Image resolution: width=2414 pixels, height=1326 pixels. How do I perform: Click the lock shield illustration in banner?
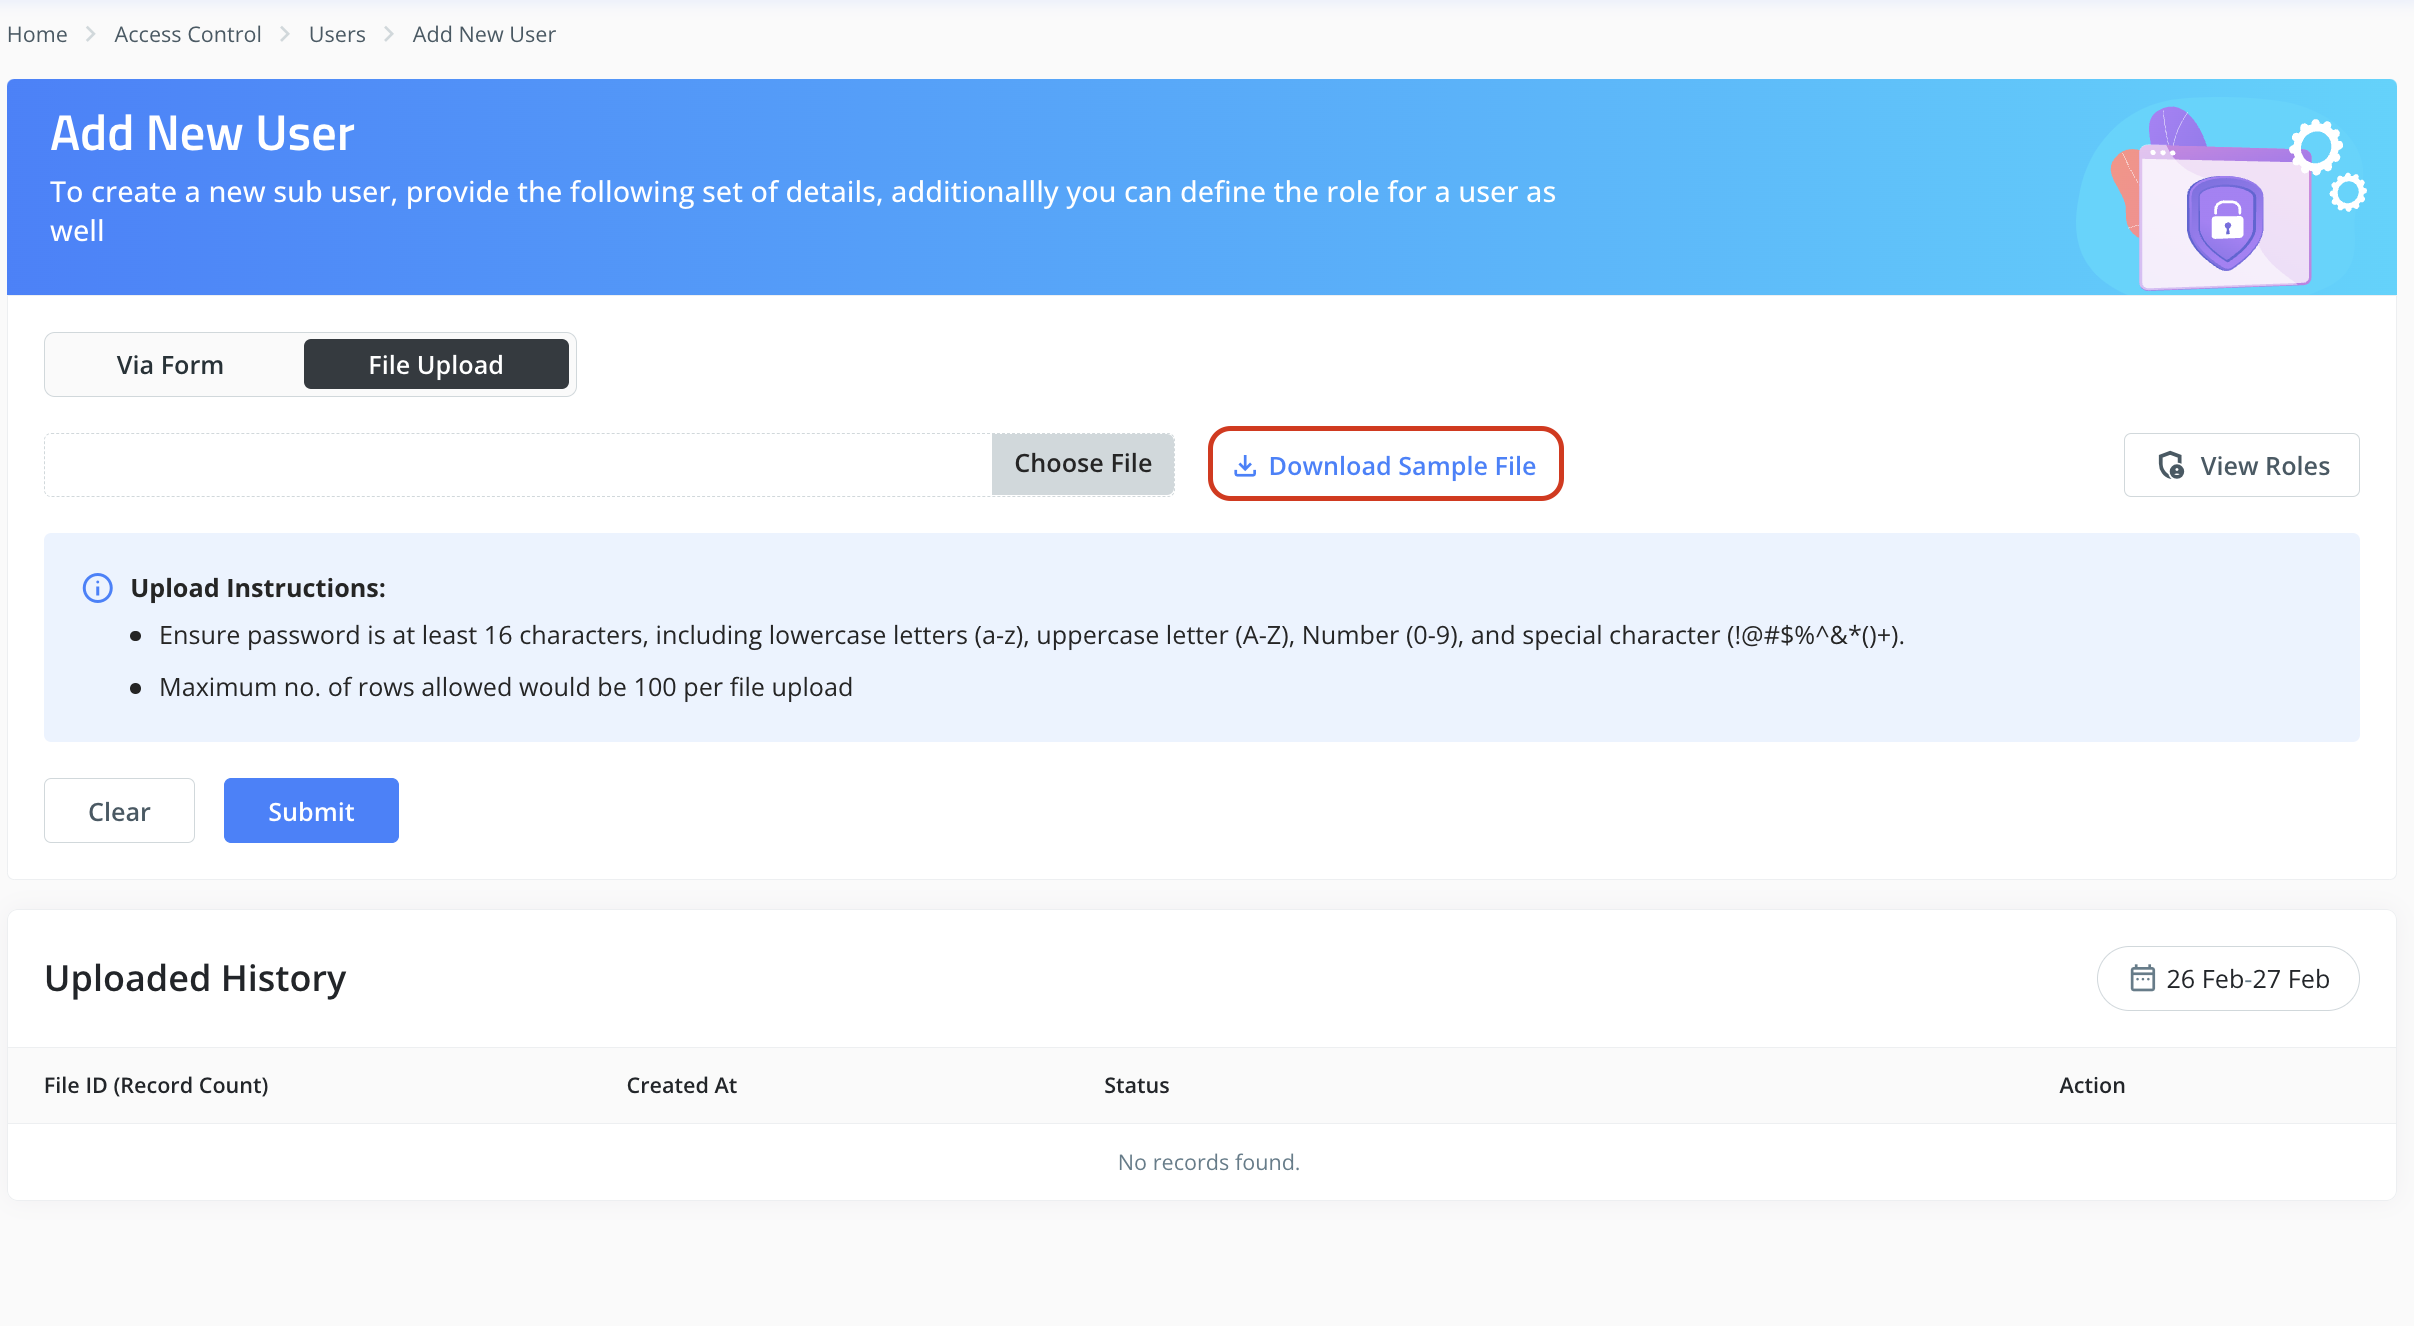click(x=2225, y=222)
